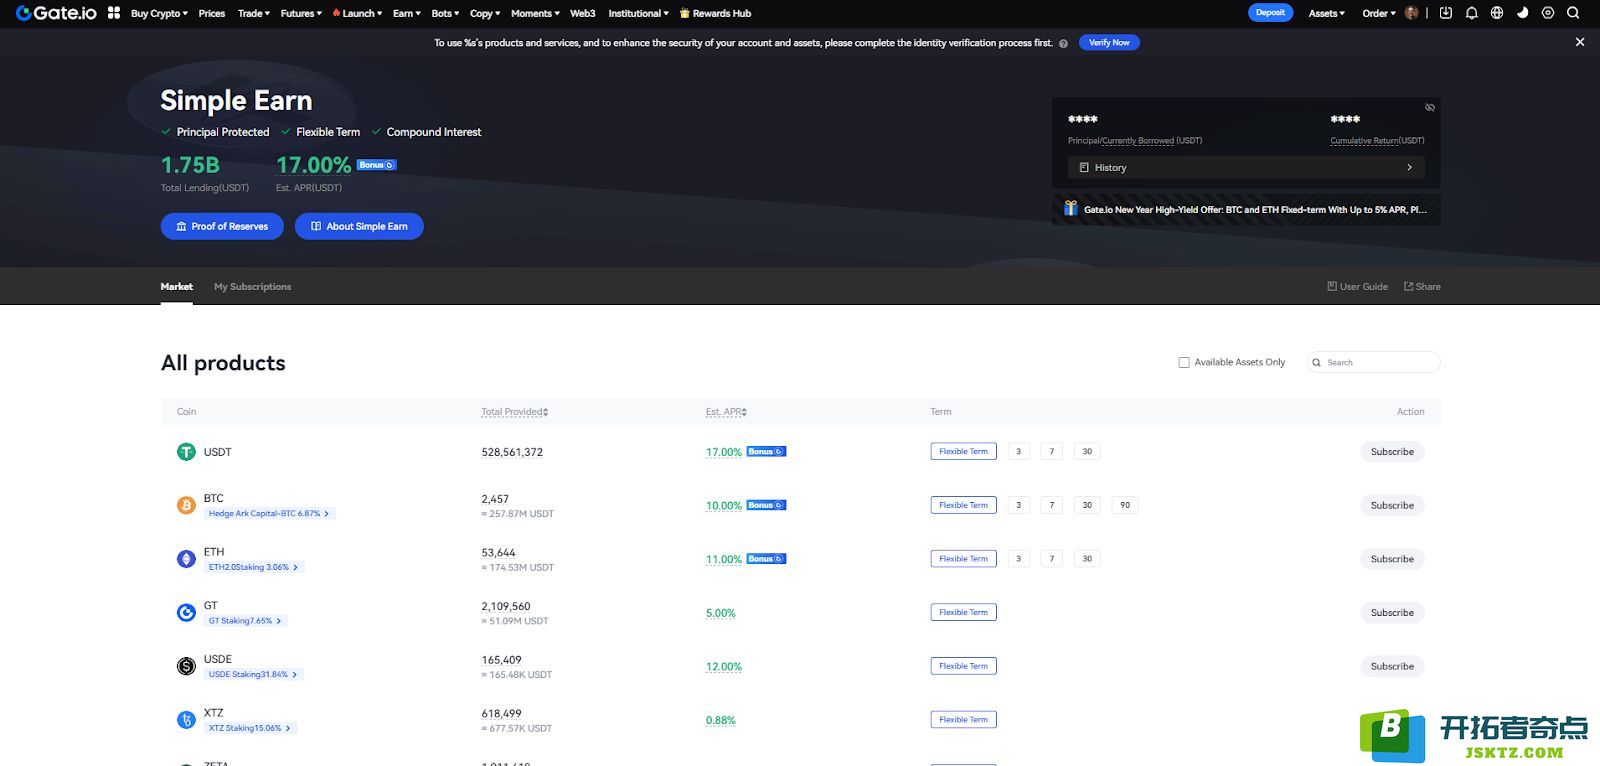Open History panel via its chevron row
The width and height of the screenshot is (1600, 766).
pos(1246,167)
